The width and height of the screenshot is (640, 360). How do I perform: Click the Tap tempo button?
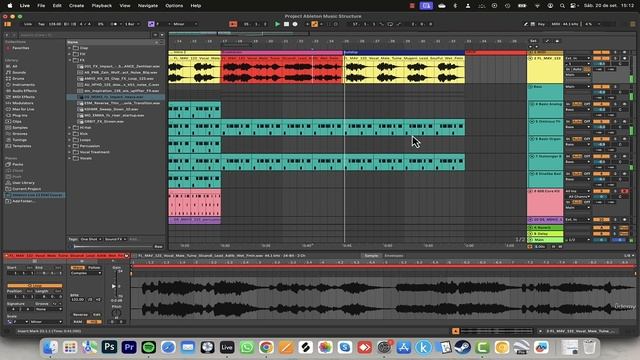[41, 24]
